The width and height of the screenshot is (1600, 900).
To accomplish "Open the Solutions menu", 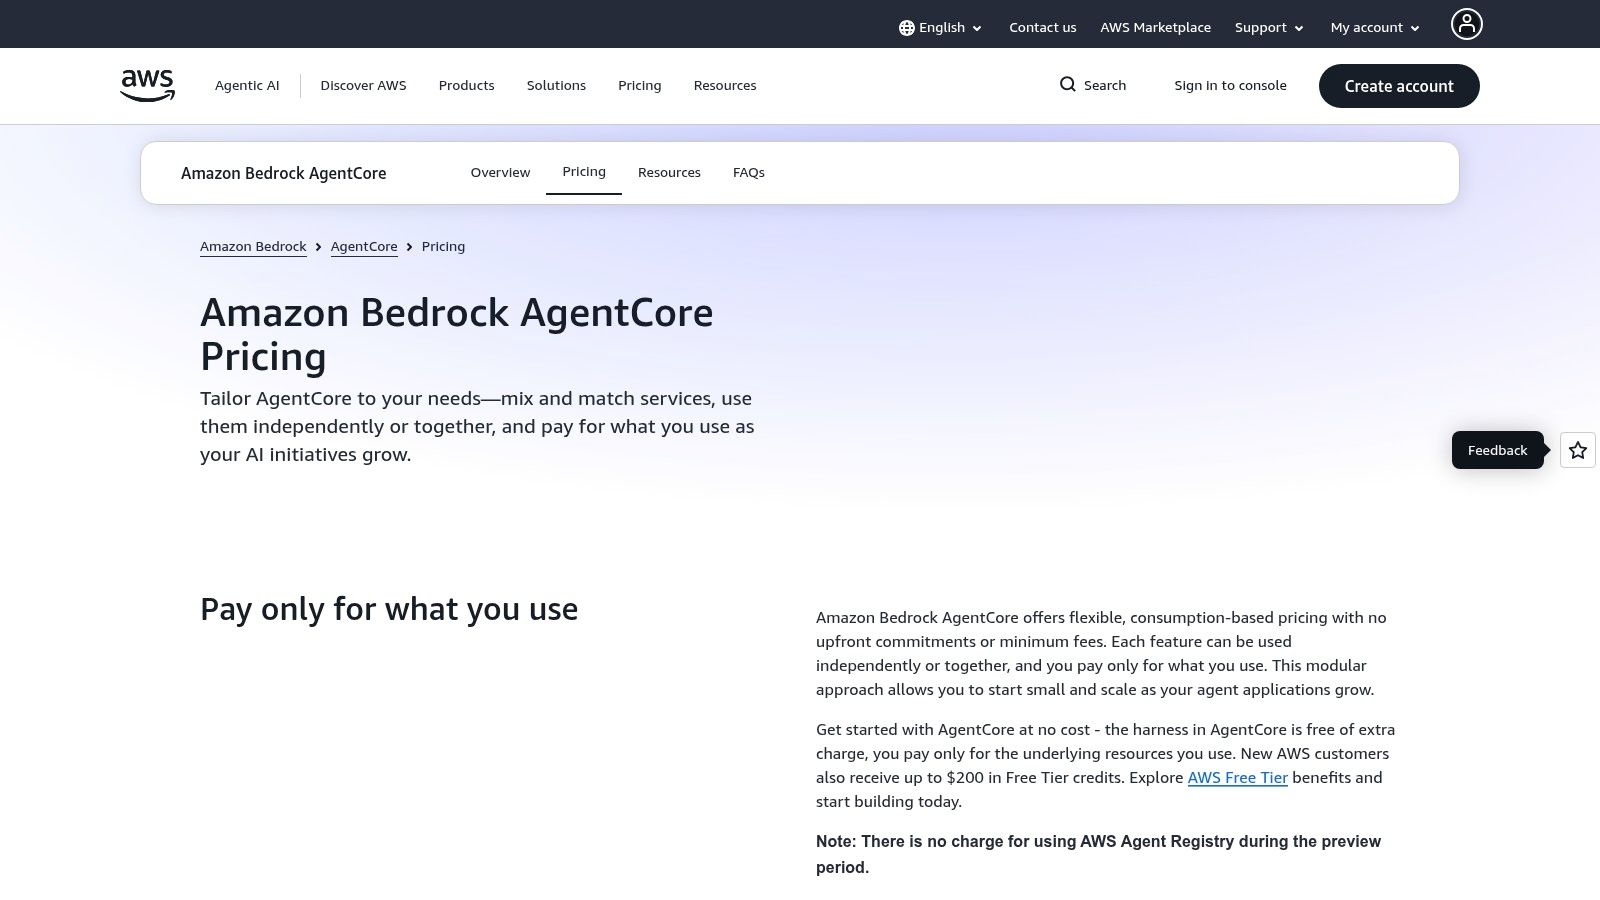I will click(x=556, y=86).
